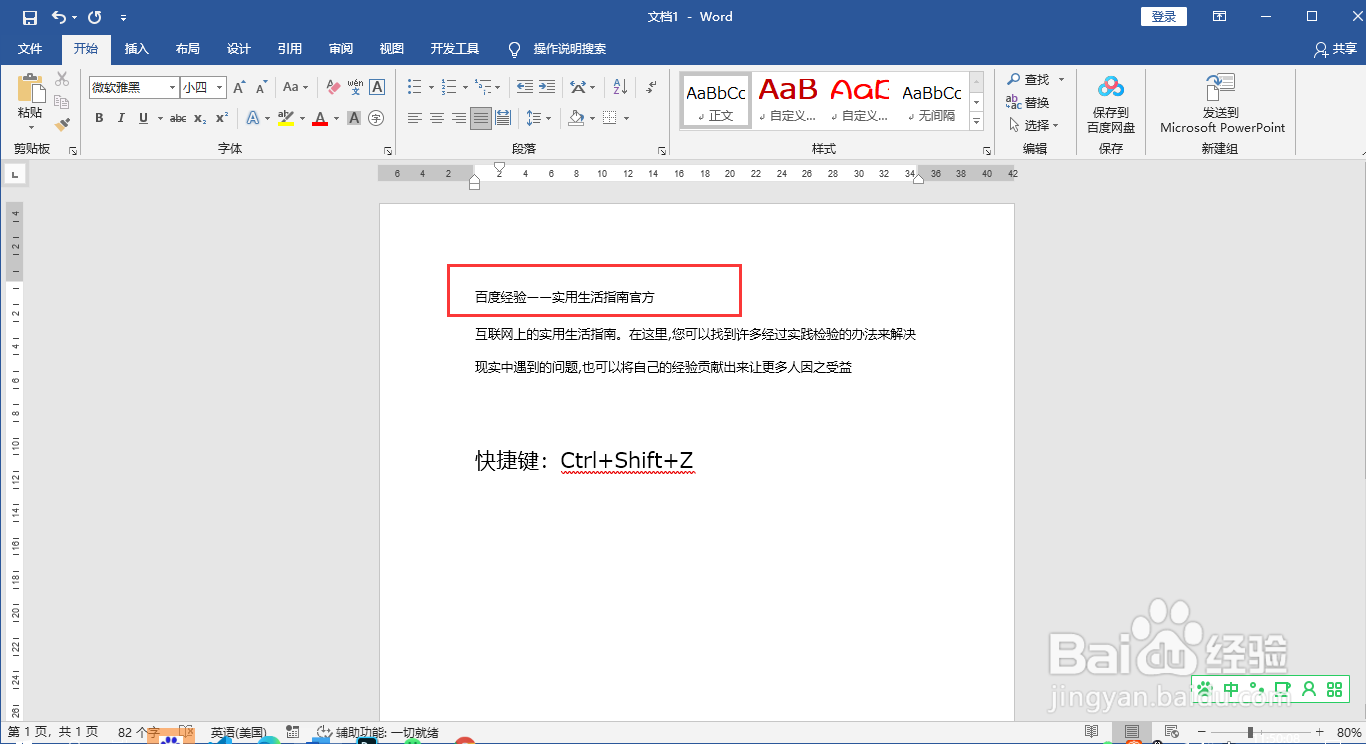The image size is (1366, 744).
Task: Toggle Italic formatting
Action: click(x=121, y=118)
